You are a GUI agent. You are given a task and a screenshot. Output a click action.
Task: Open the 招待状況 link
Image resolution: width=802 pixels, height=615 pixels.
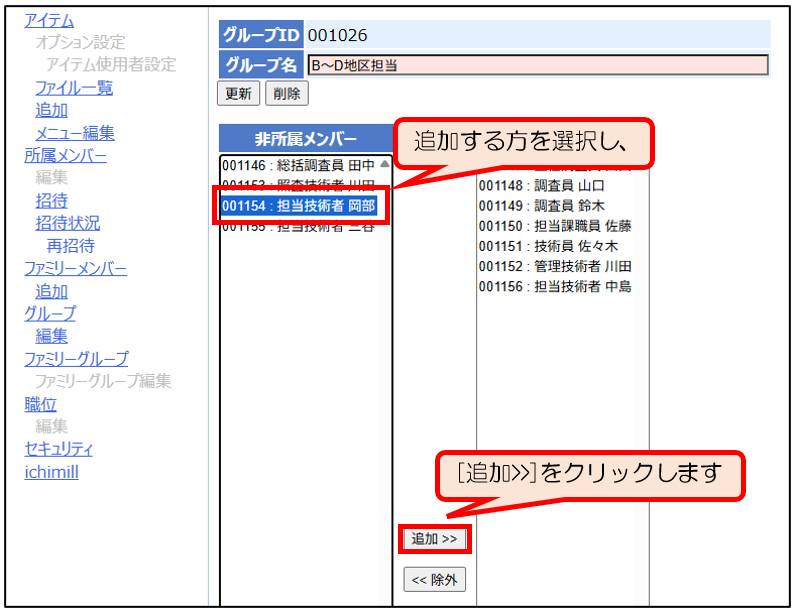point(67,223)
